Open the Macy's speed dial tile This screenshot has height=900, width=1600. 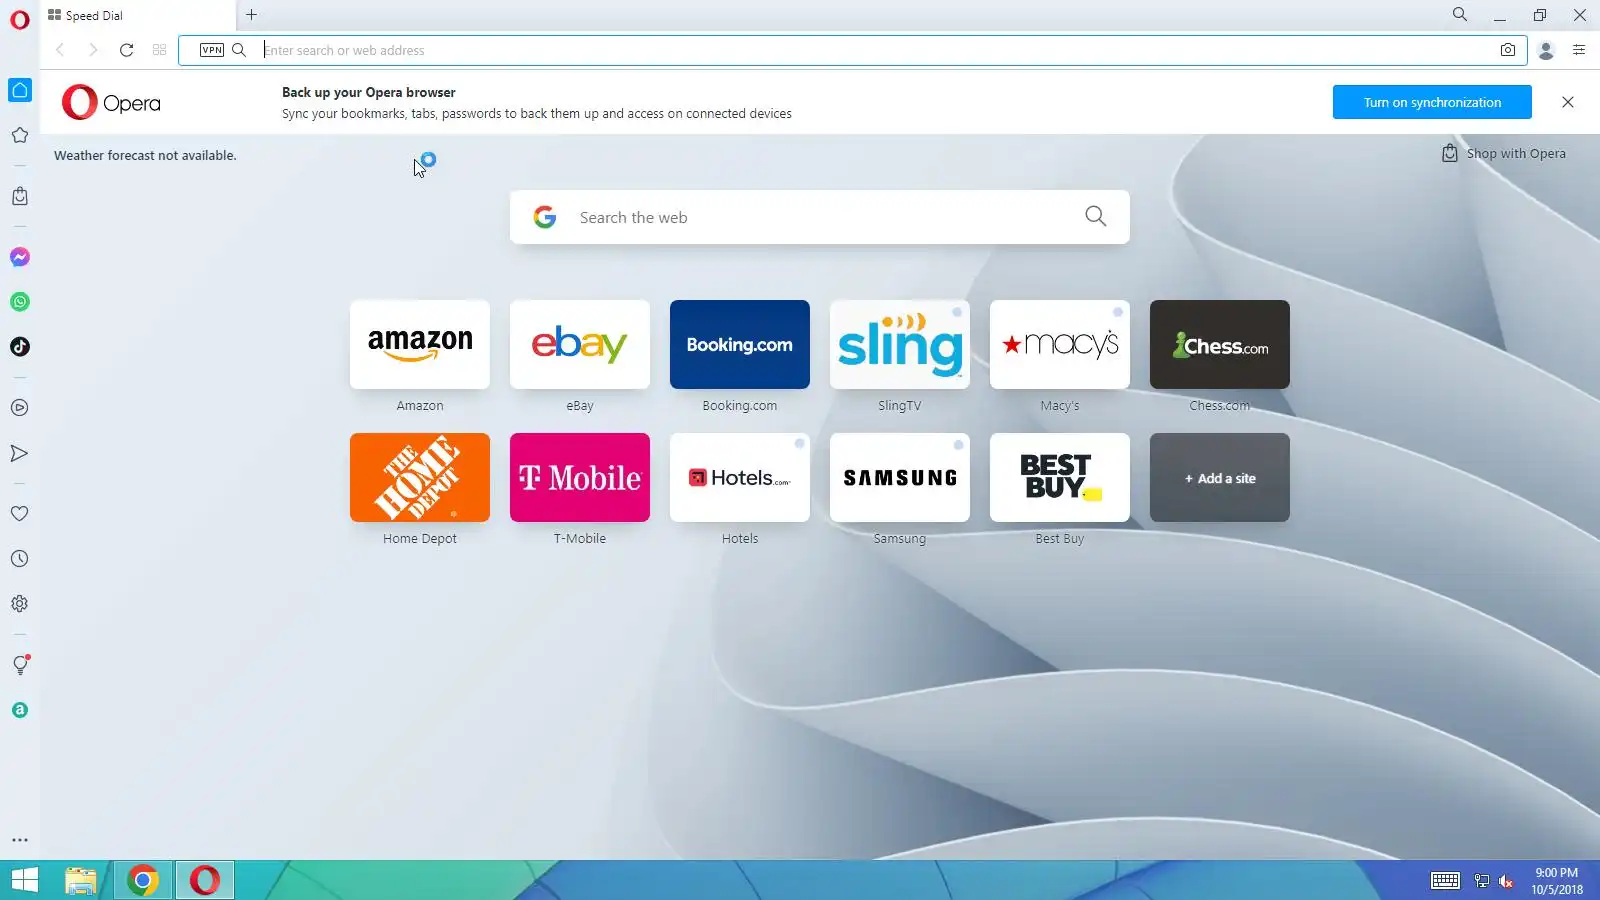tap(1060, 344)
